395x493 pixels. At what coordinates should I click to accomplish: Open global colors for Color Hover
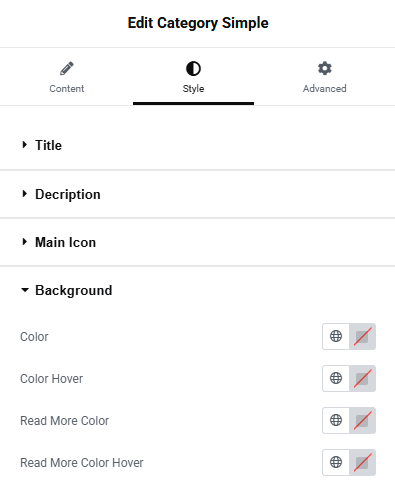click(336, 378)
